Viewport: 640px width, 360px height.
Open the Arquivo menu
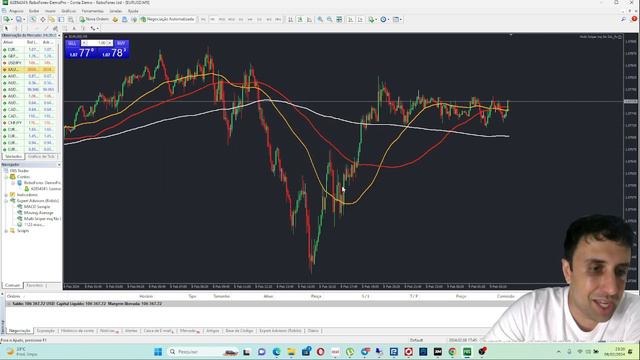pos(16,11)
